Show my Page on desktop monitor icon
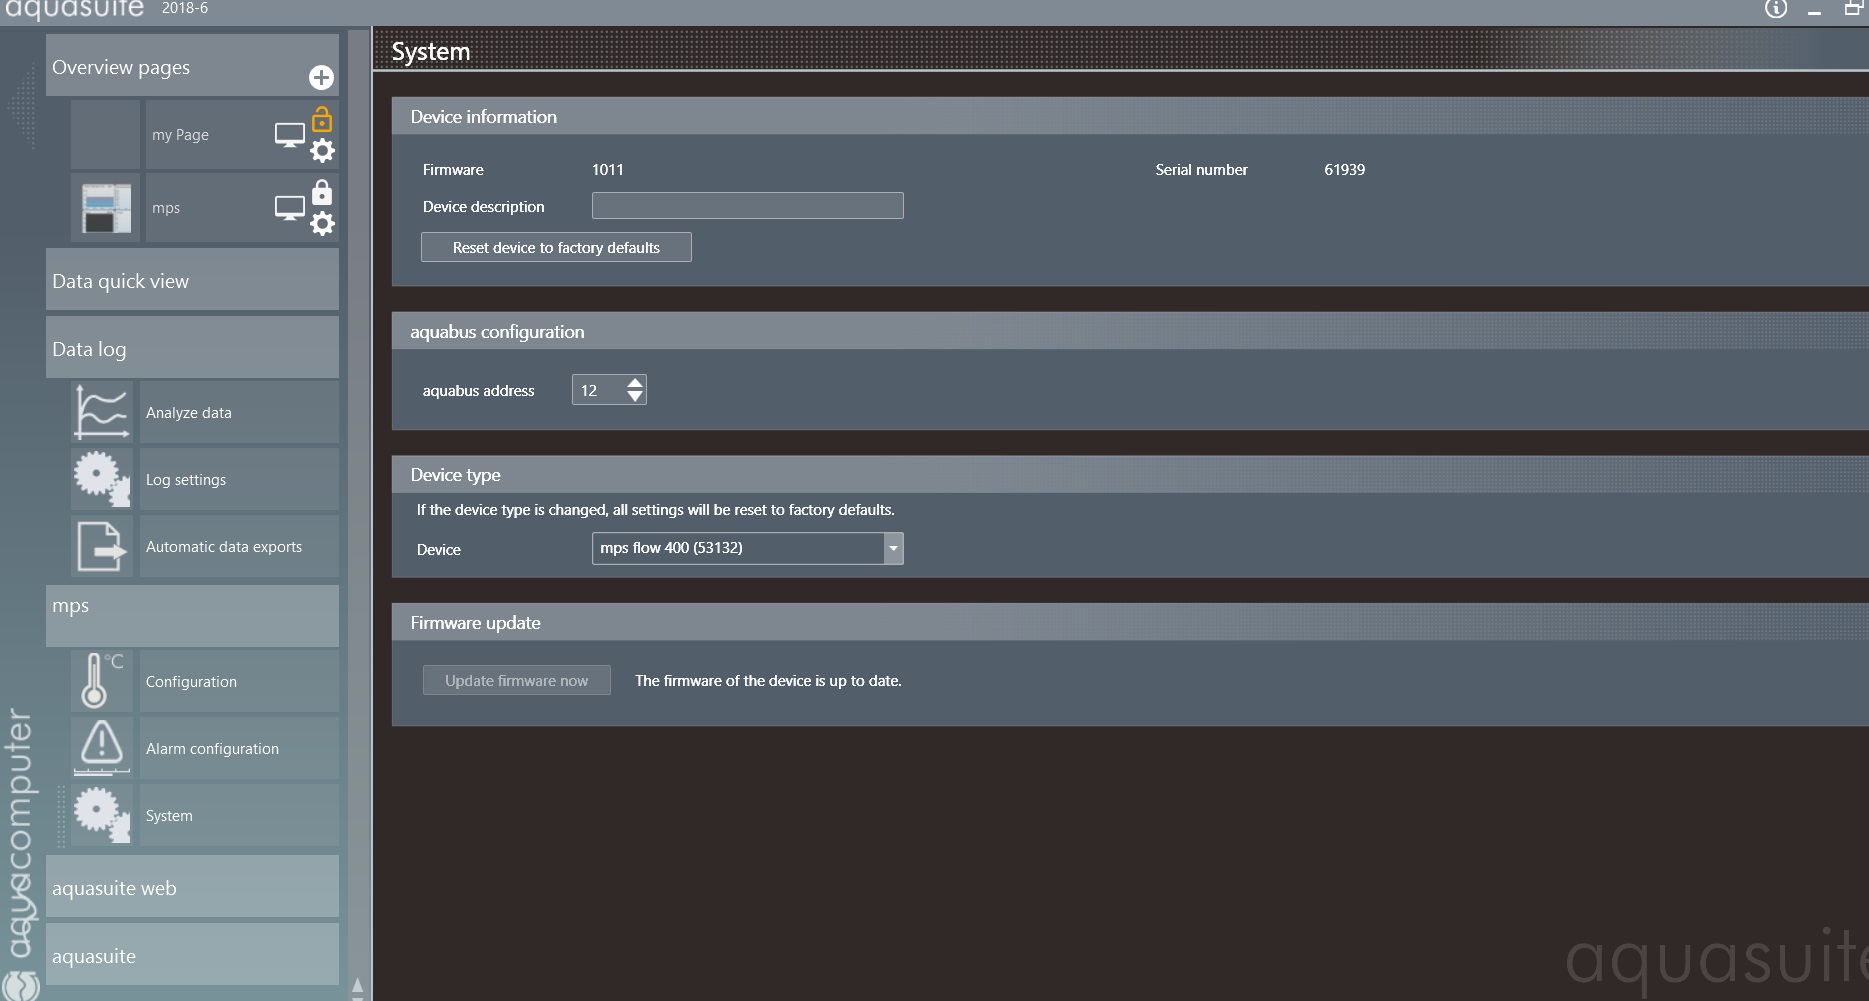 click(290, 135)
